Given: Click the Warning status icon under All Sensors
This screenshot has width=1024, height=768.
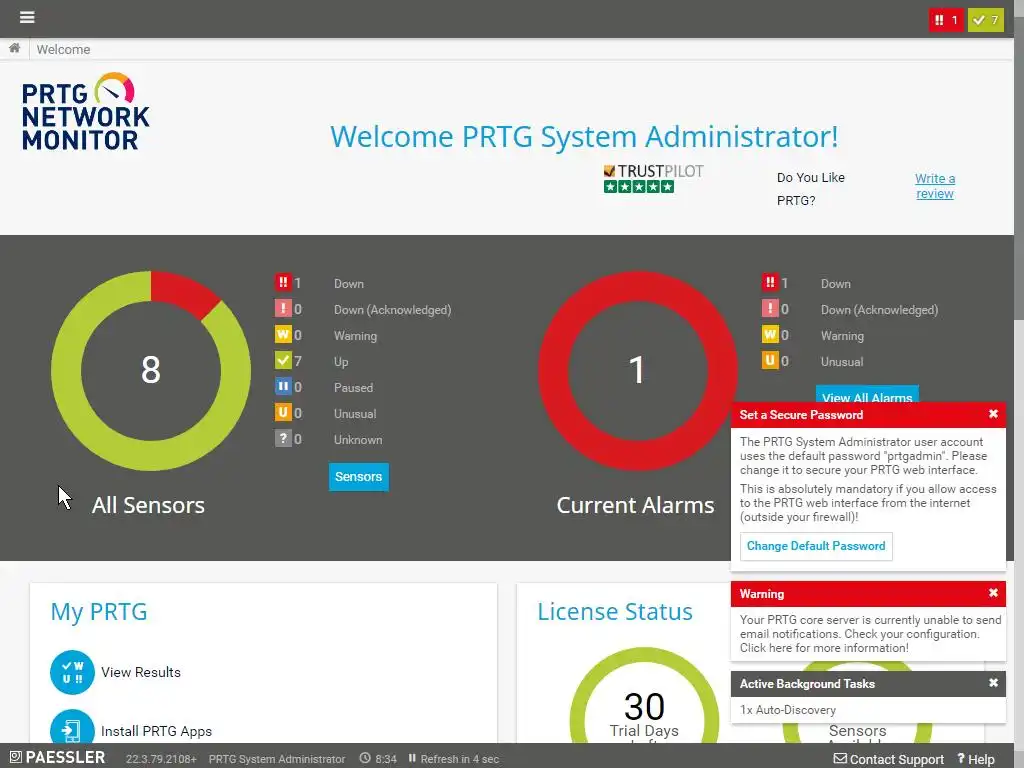Looking at the screenshot, I should pos(283,334).
